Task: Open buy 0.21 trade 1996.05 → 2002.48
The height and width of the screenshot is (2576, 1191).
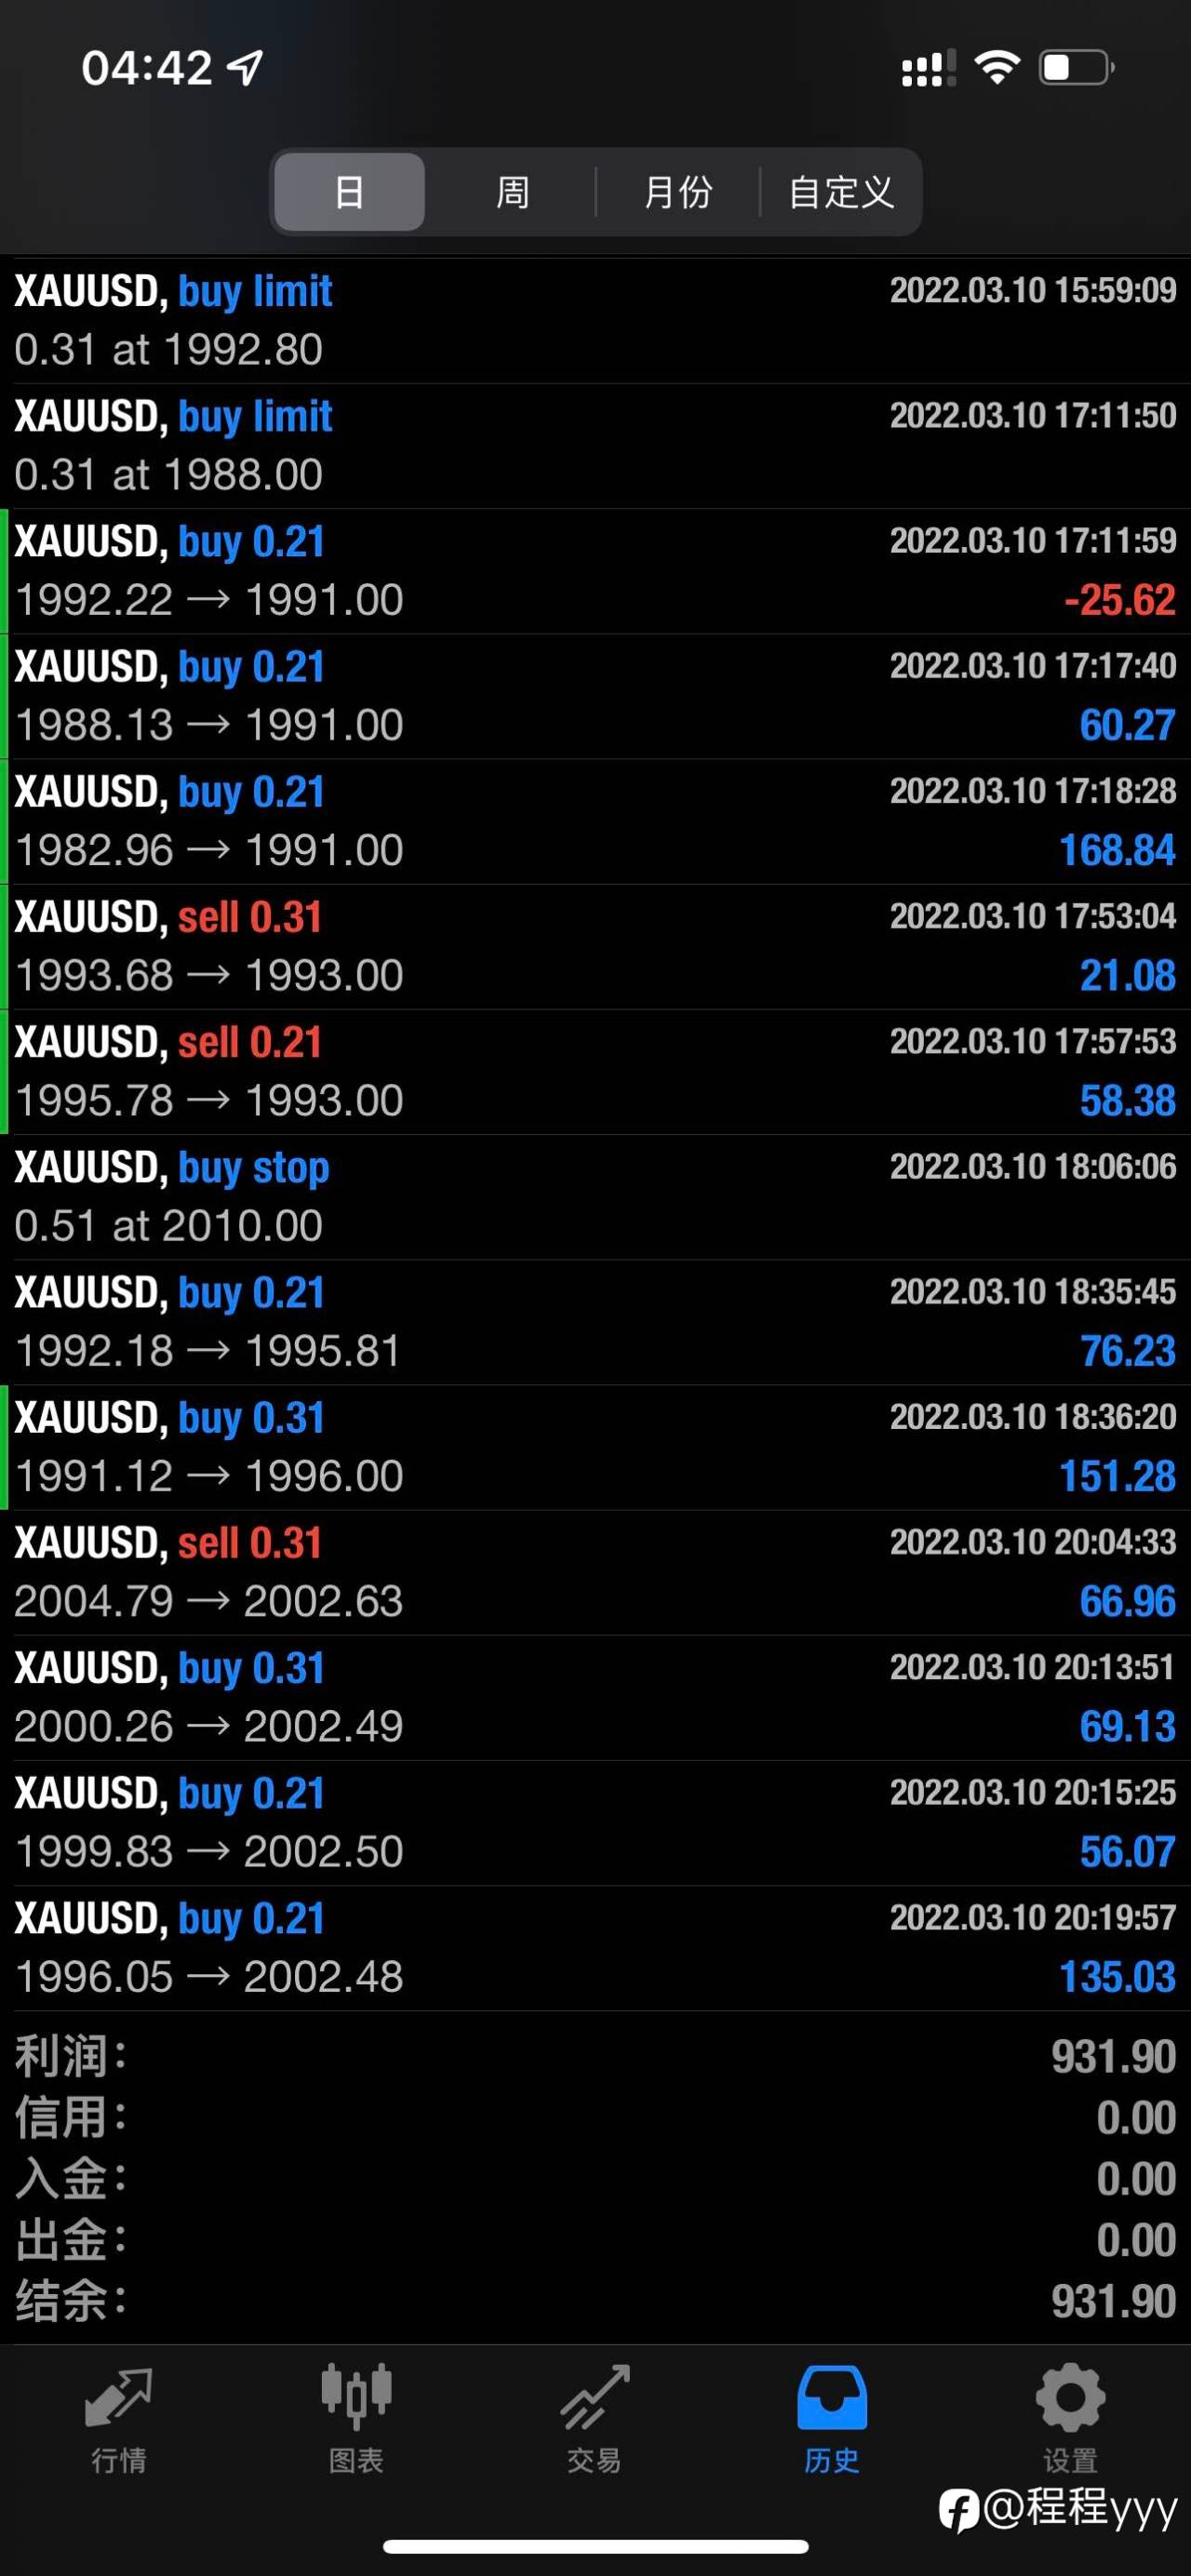Action: tap(595, 1948)
